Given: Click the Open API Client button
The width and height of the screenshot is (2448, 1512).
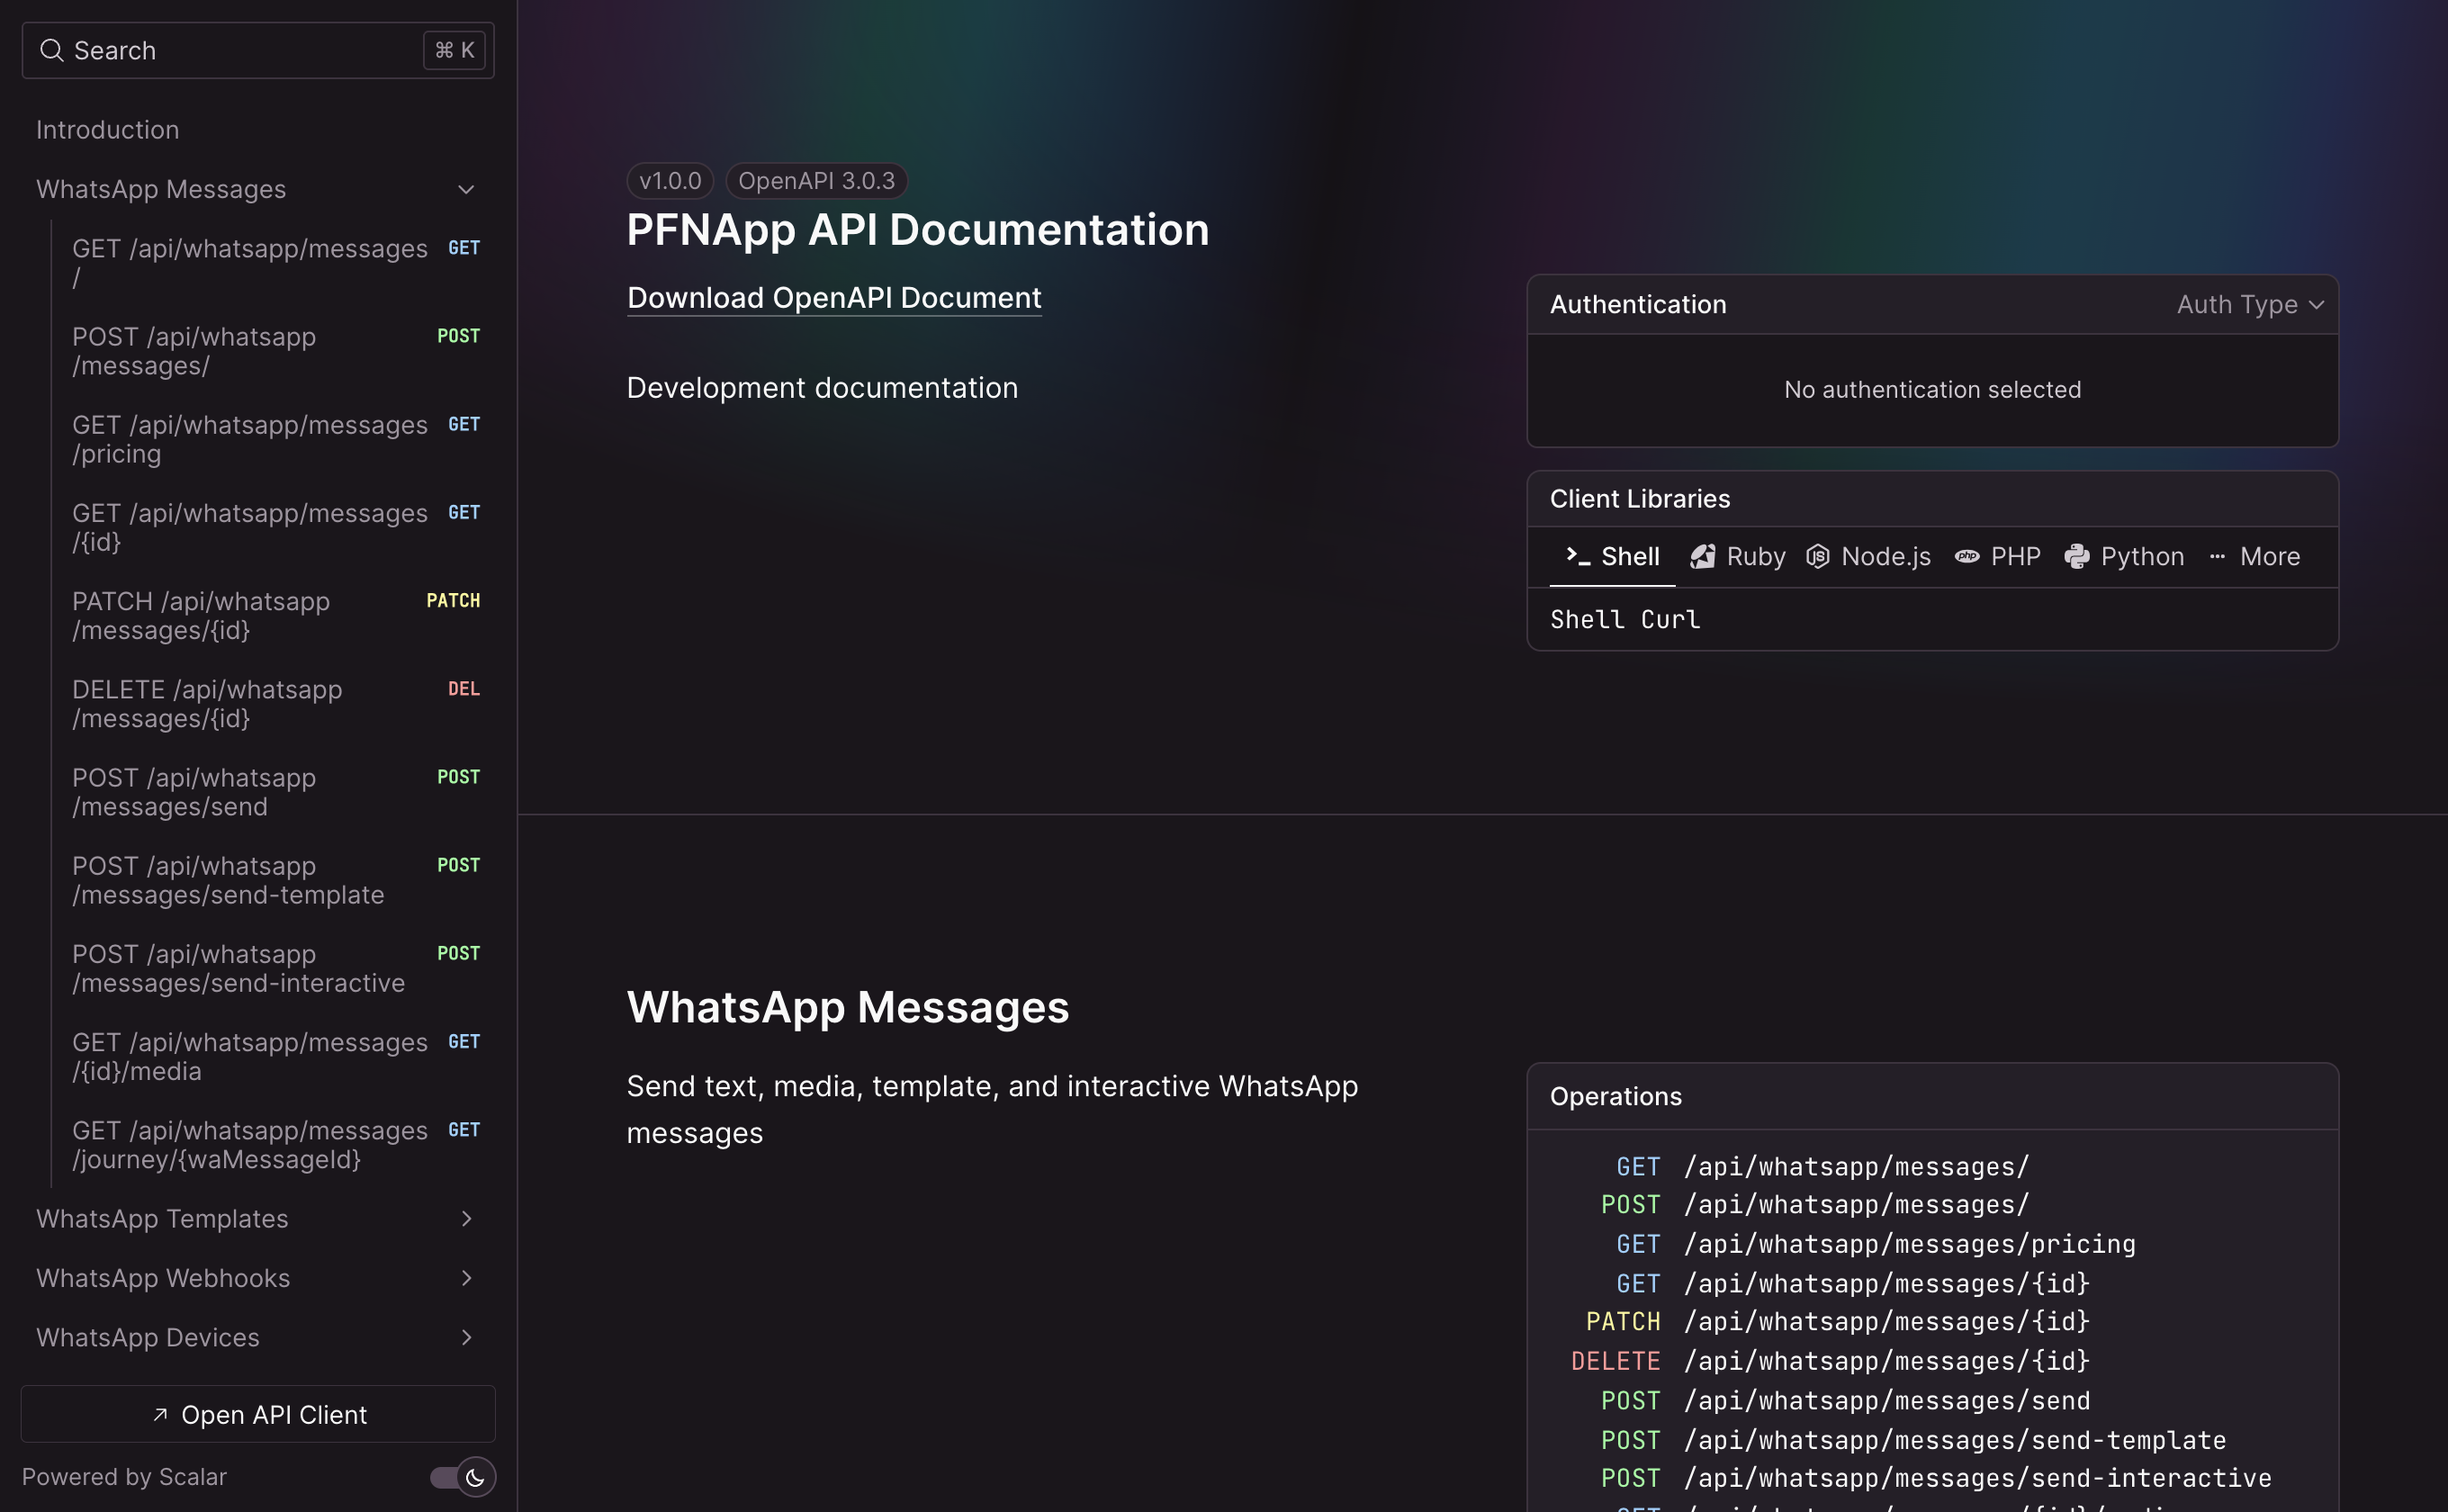Looking at the screenshot, I should (258, 1414).
